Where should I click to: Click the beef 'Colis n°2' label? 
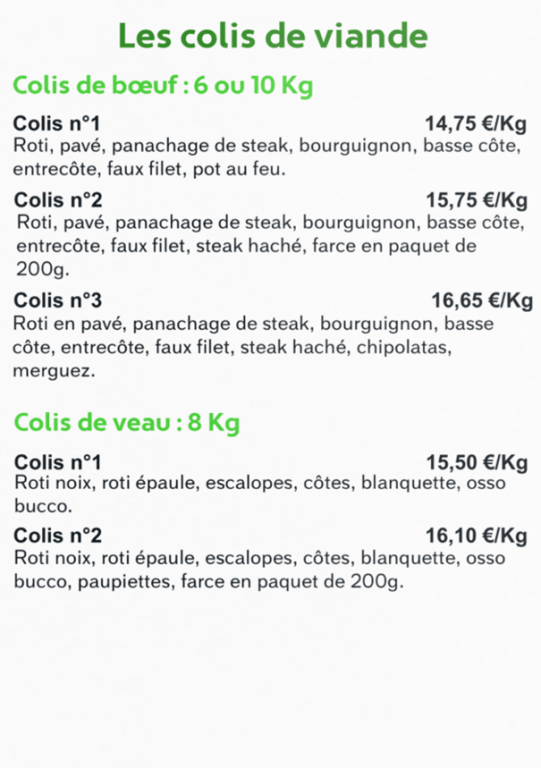click(58, 200)
